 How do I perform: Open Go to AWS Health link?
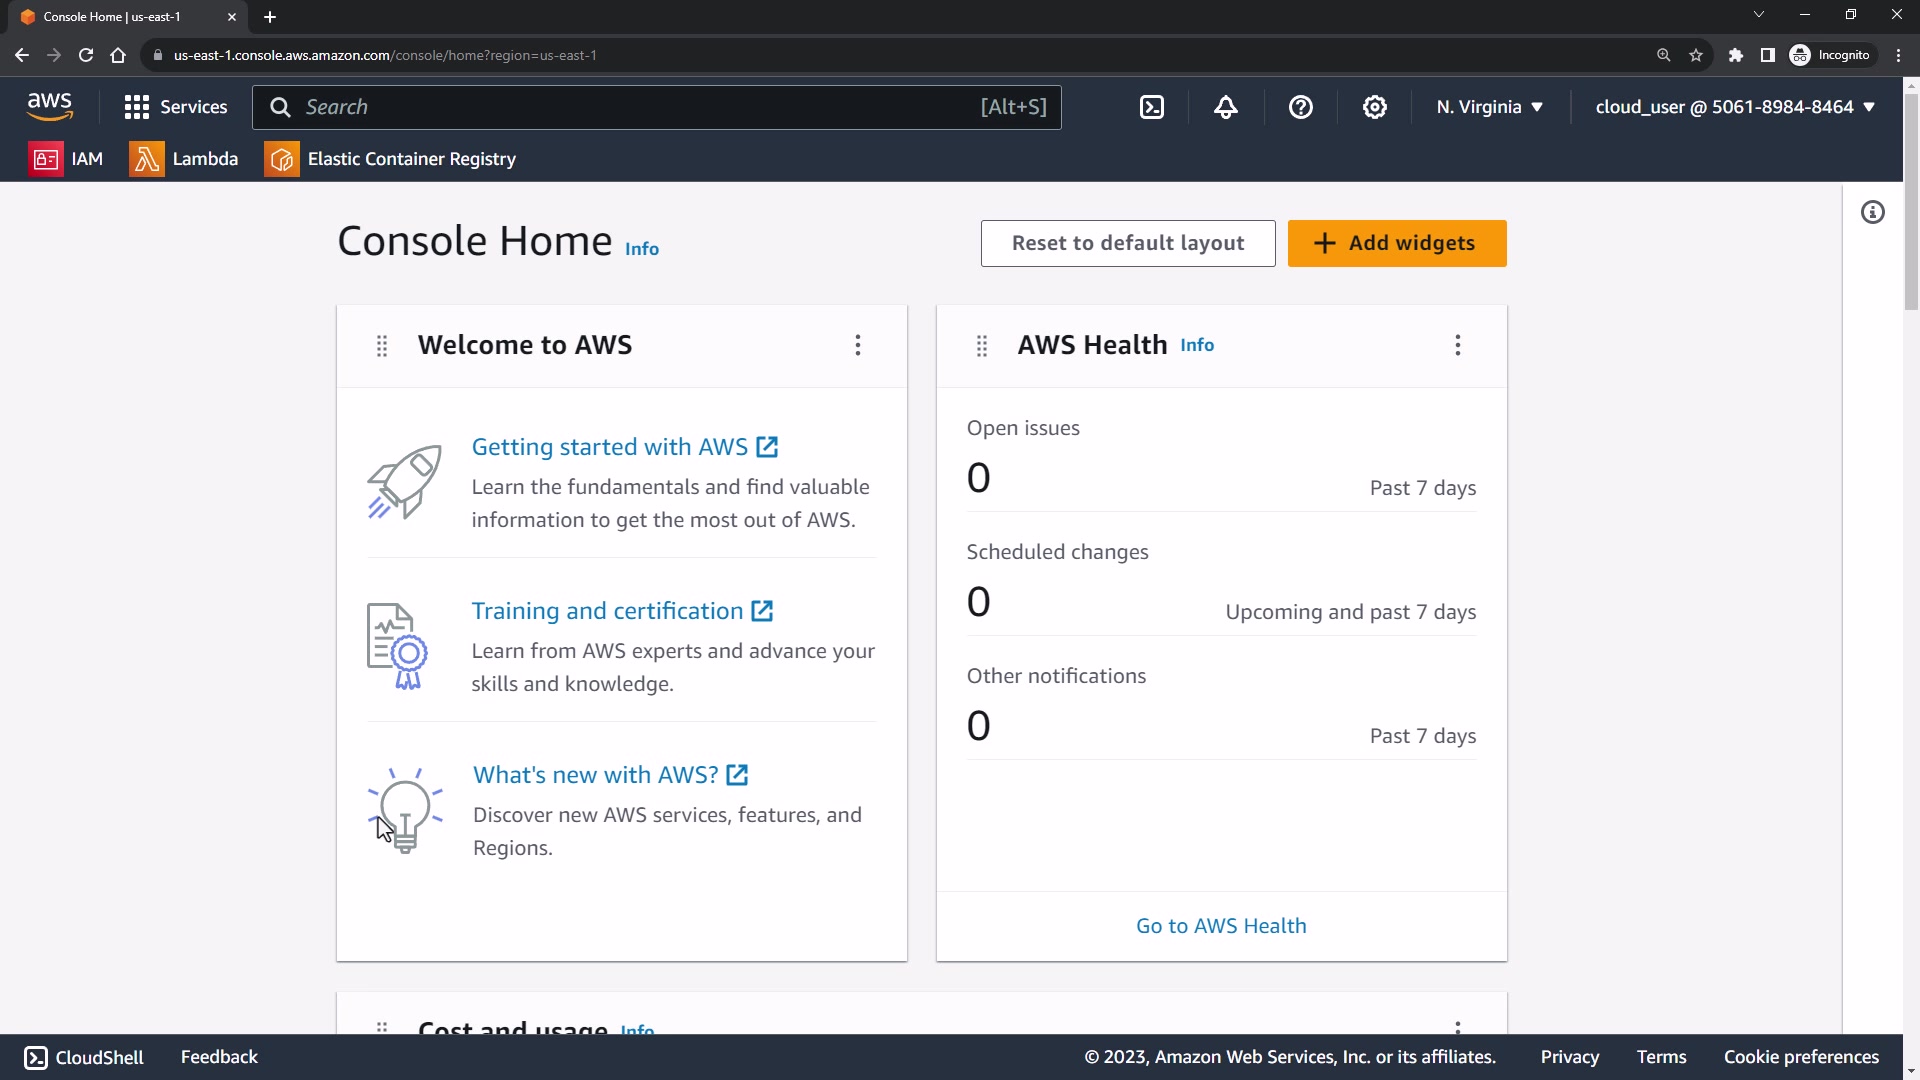pyautogui.click(x=1220, y=926)
